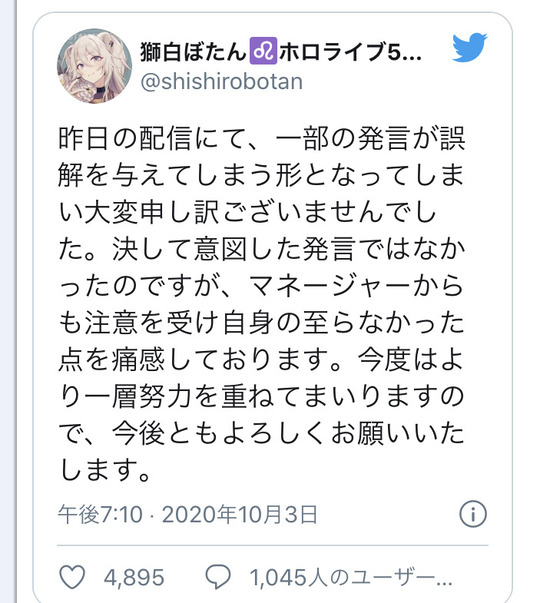Open 獅白ぼたん profile avatar picture
Image resolution: width=550 pixels, height=603 pixels.
point(95,66)
